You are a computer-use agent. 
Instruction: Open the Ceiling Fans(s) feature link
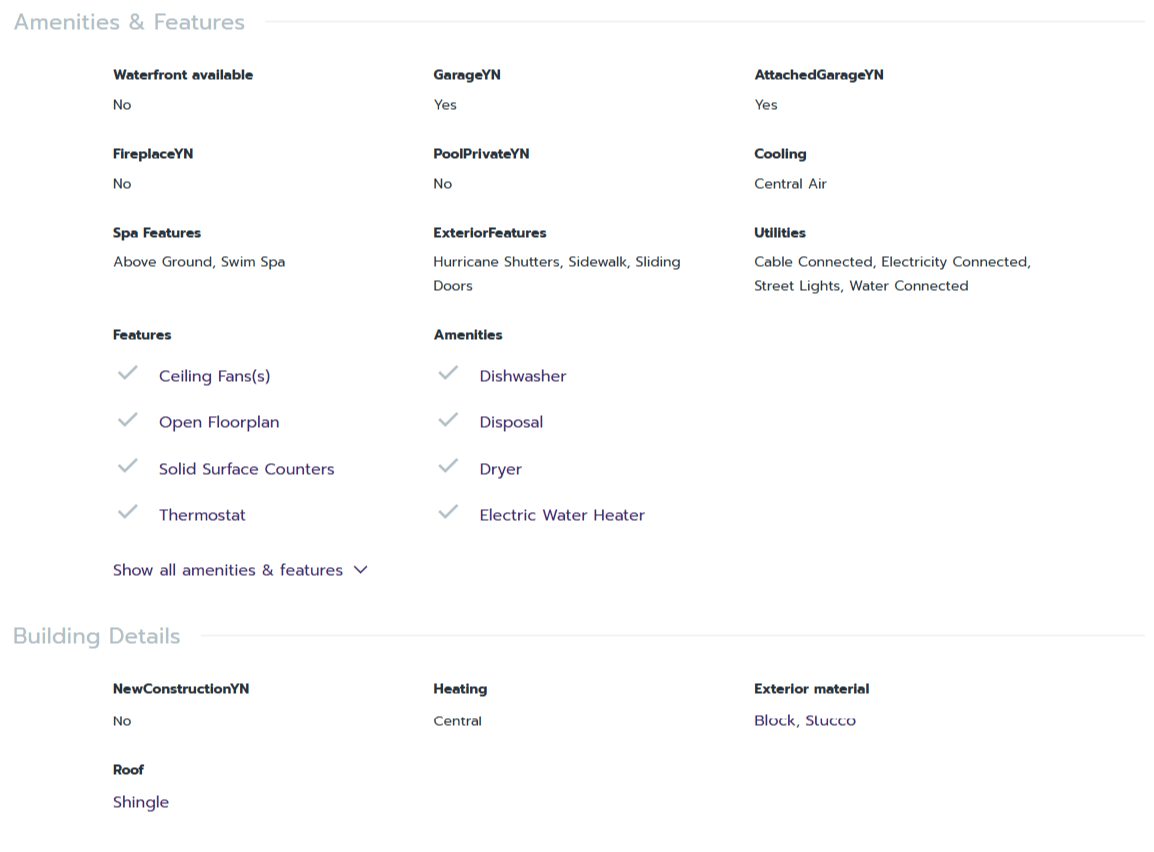(214, 376)
